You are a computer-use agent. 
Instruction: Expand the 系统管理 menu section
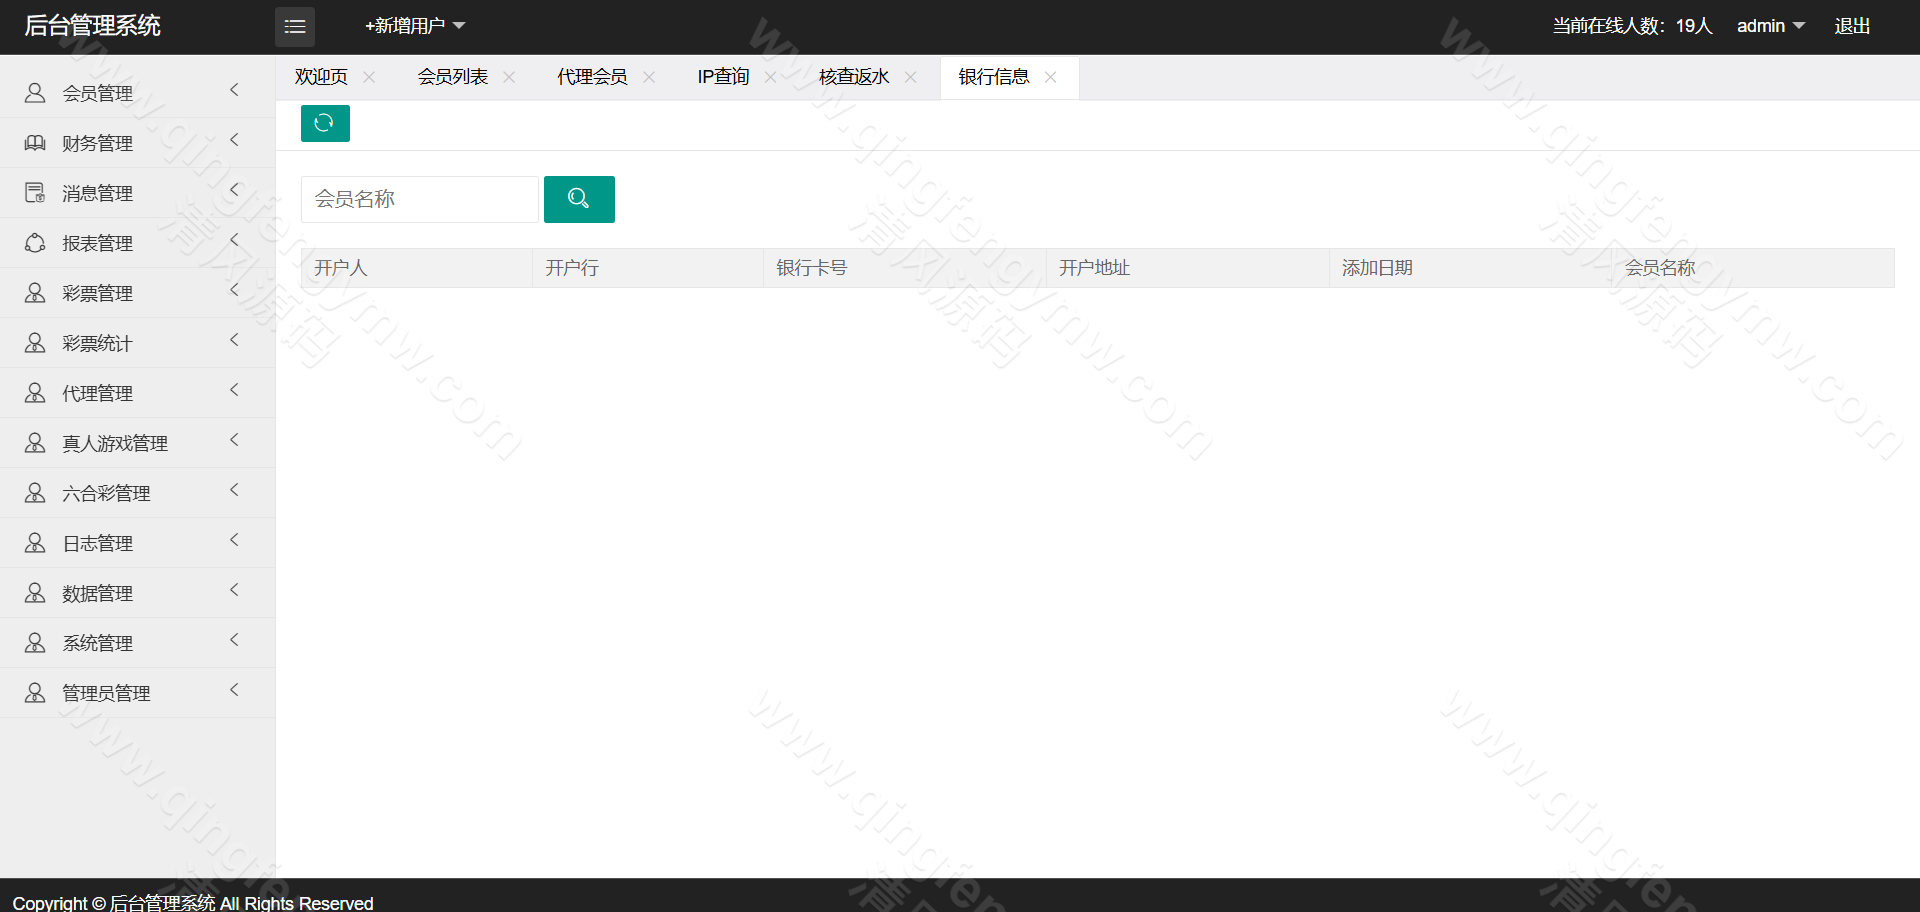click(98, 643)
